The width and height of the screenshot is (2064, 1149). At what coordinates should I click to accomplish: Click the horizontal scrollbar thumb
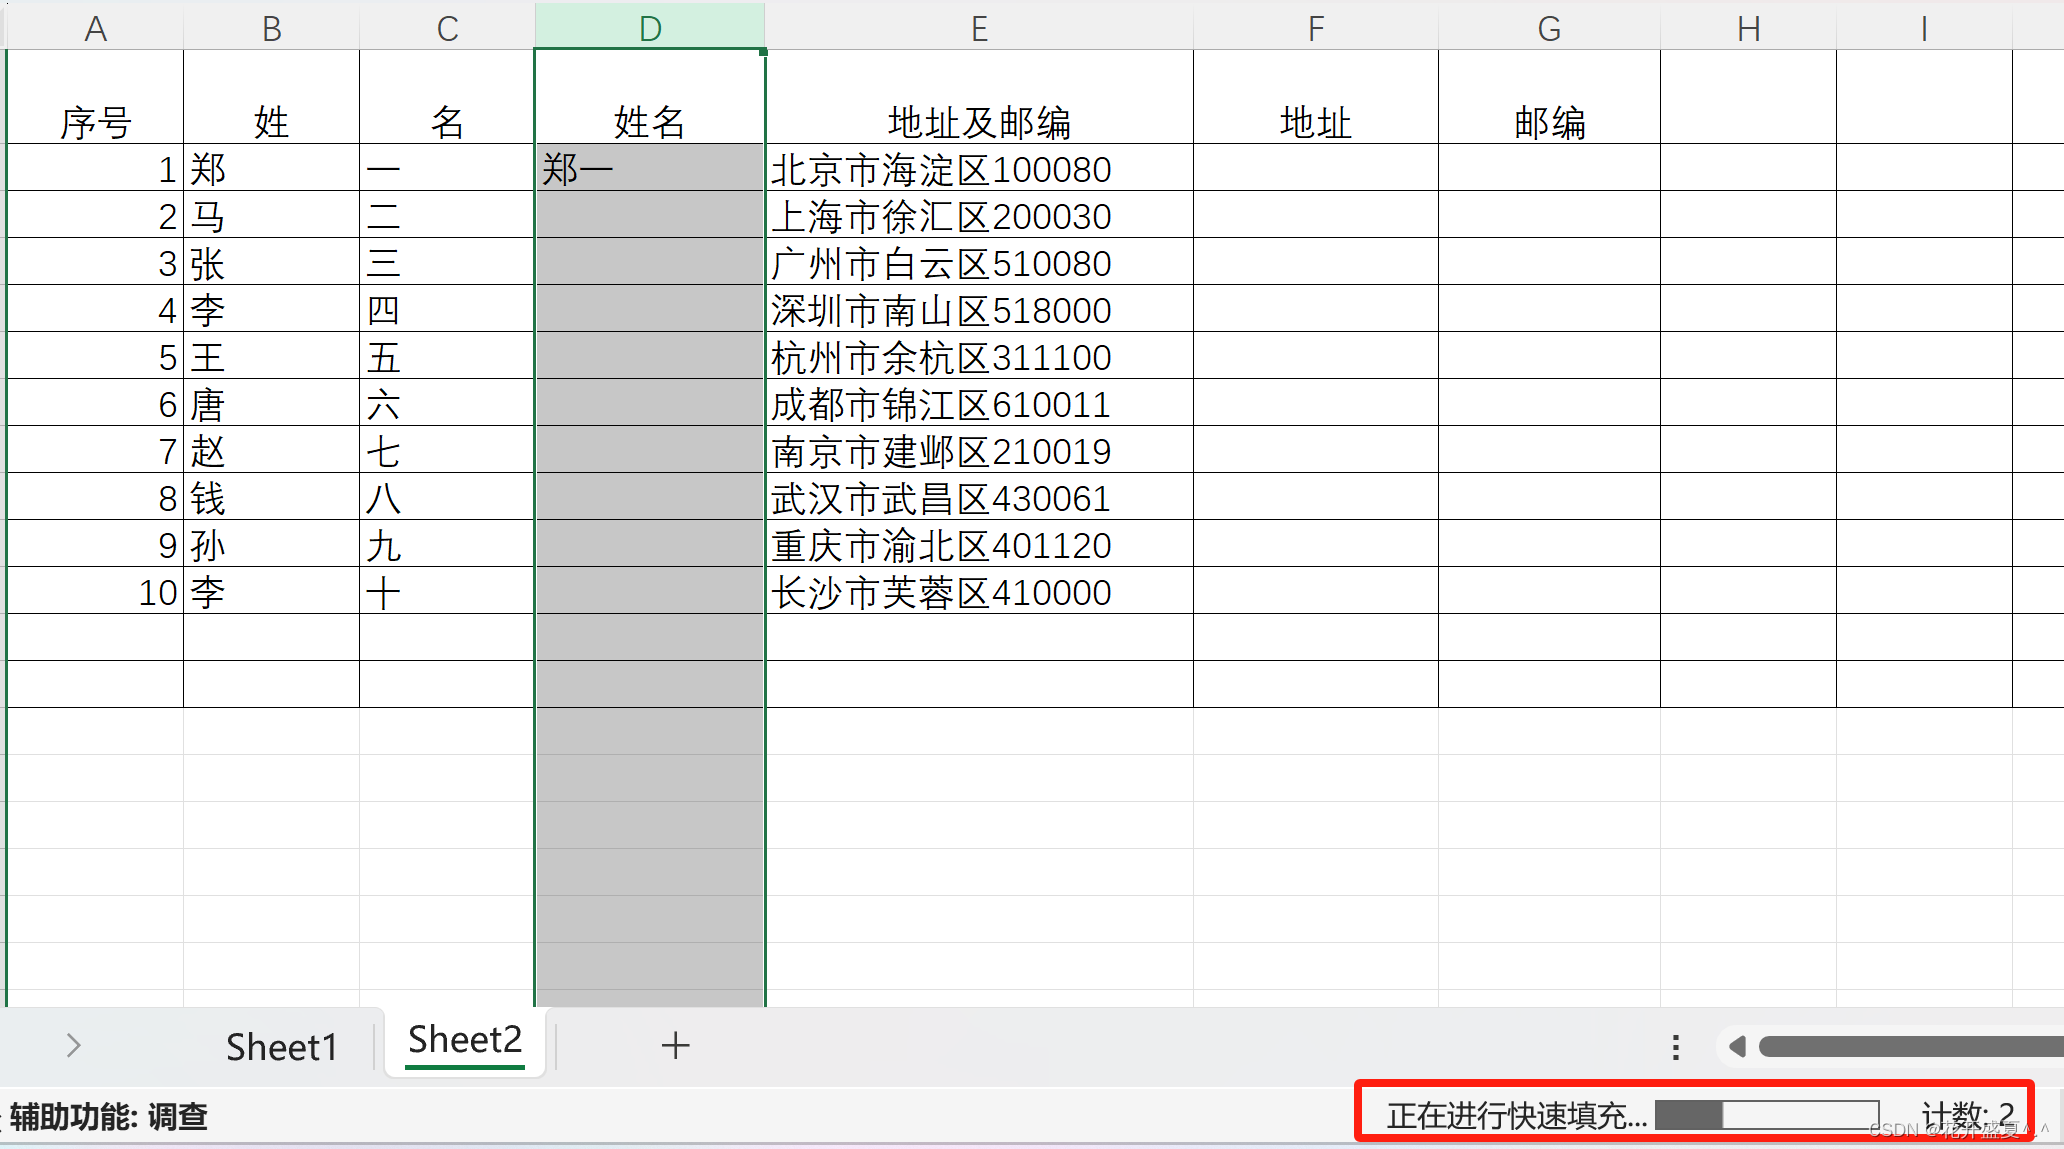[x=1910, y=1046]
